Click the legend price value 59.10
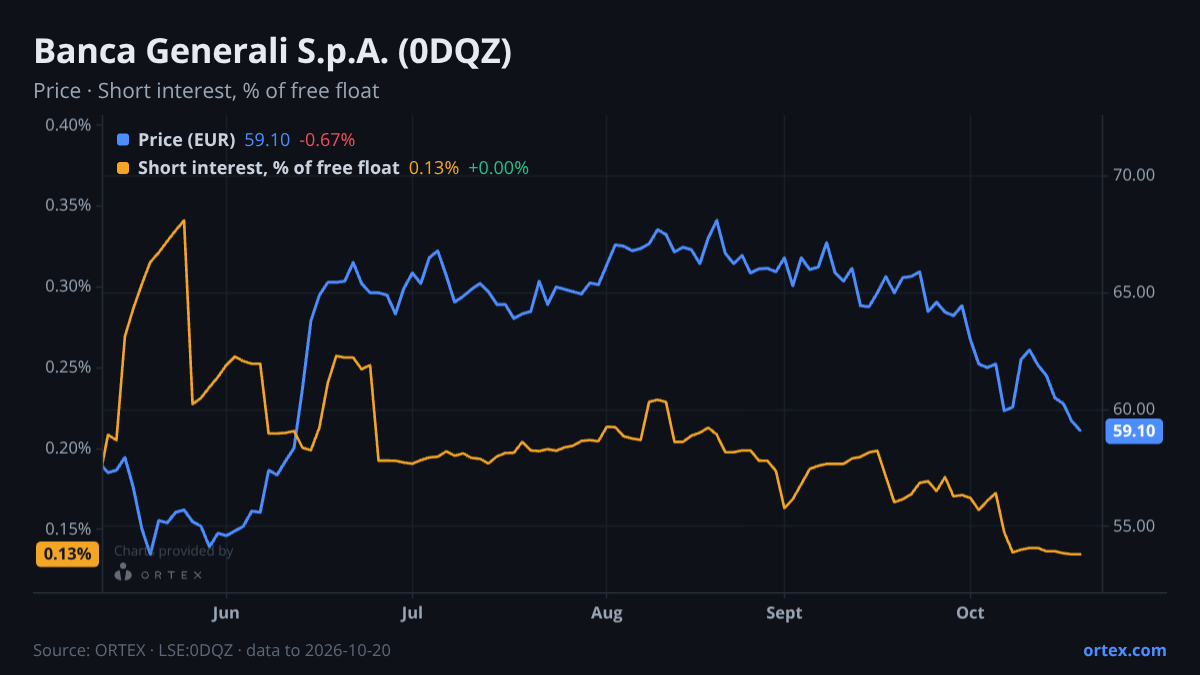The width and height of the screenshot is (1200, 675). pos(267,140)
